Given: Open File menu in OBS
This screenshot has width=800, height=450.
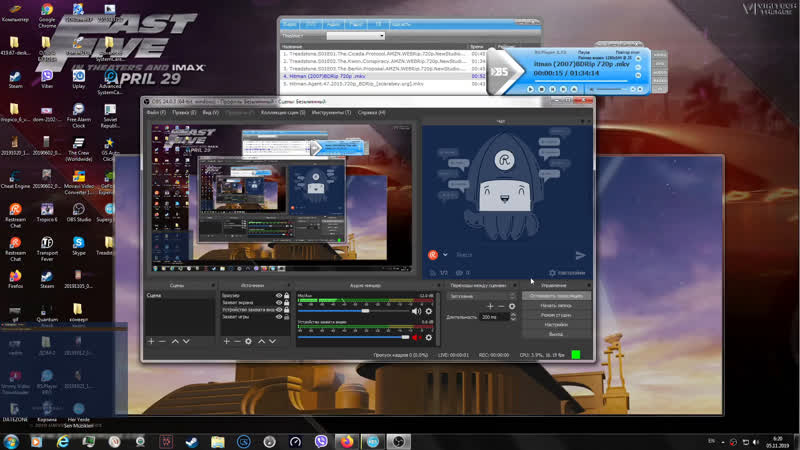Looking at the screenshot, I should click(x=156, y=112).
